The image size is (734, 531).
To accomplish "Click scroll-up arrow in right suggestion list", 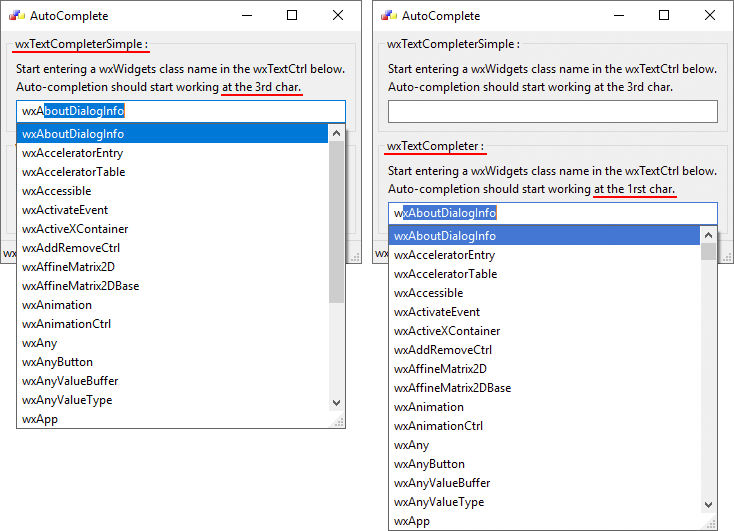I will tap(709, 235).
